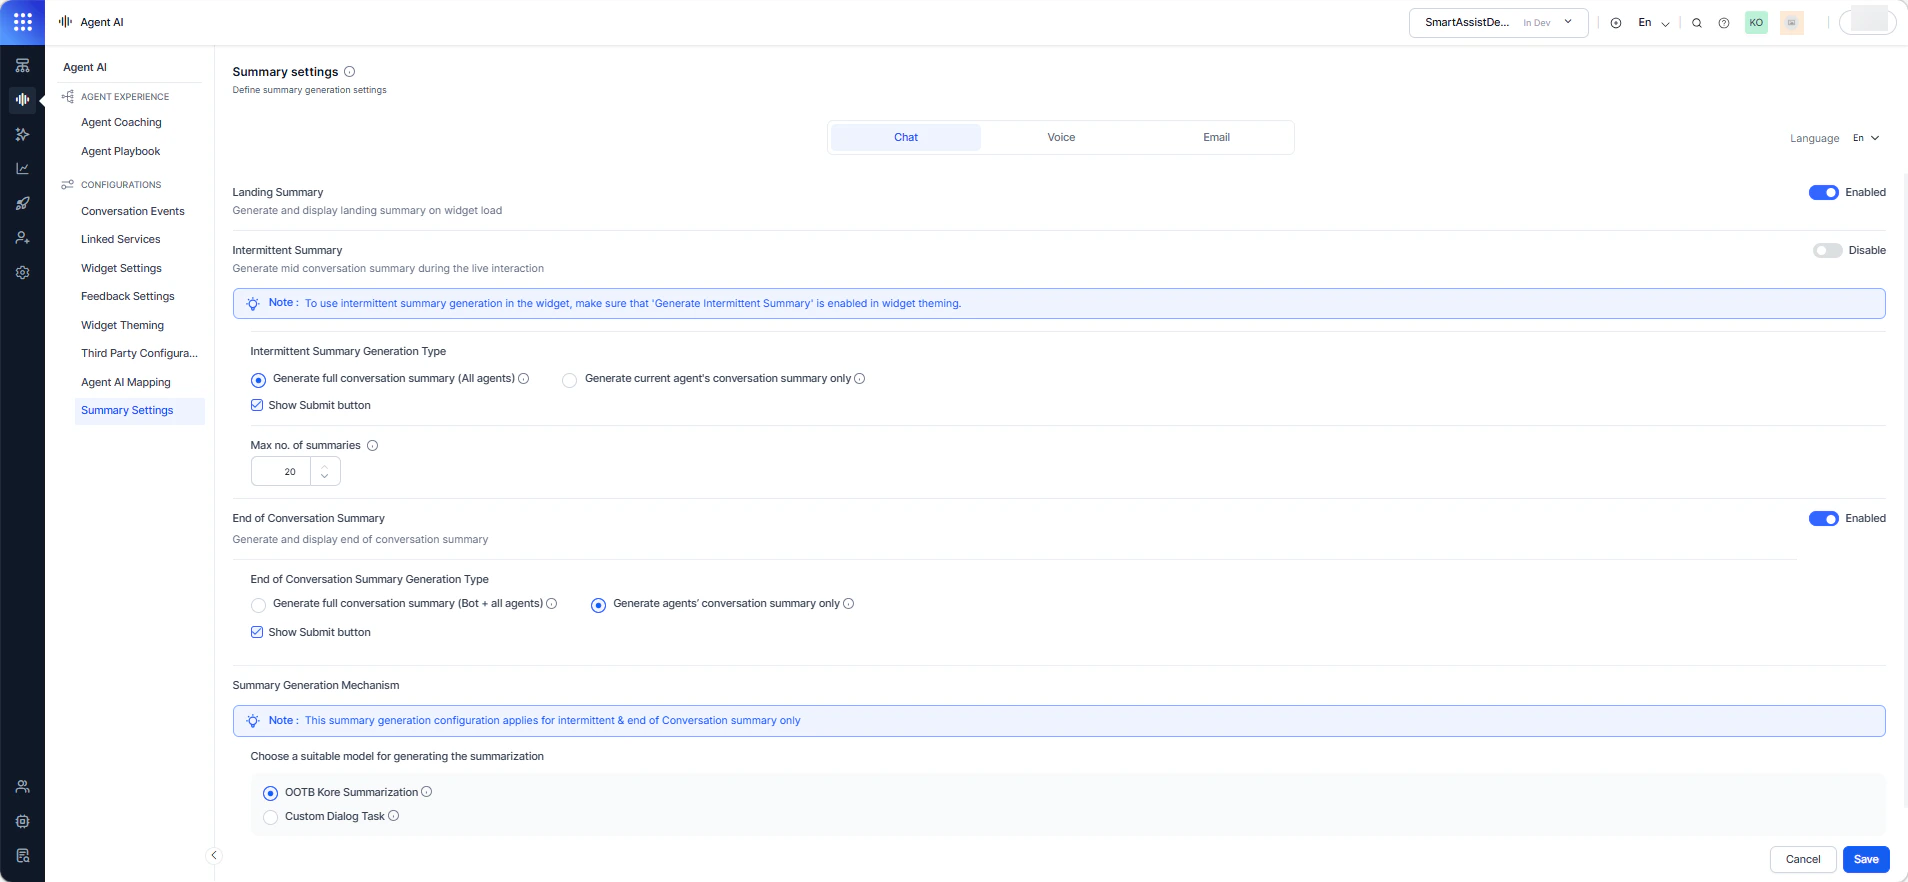Click the profile pill at the top right

pos(1868,22)
